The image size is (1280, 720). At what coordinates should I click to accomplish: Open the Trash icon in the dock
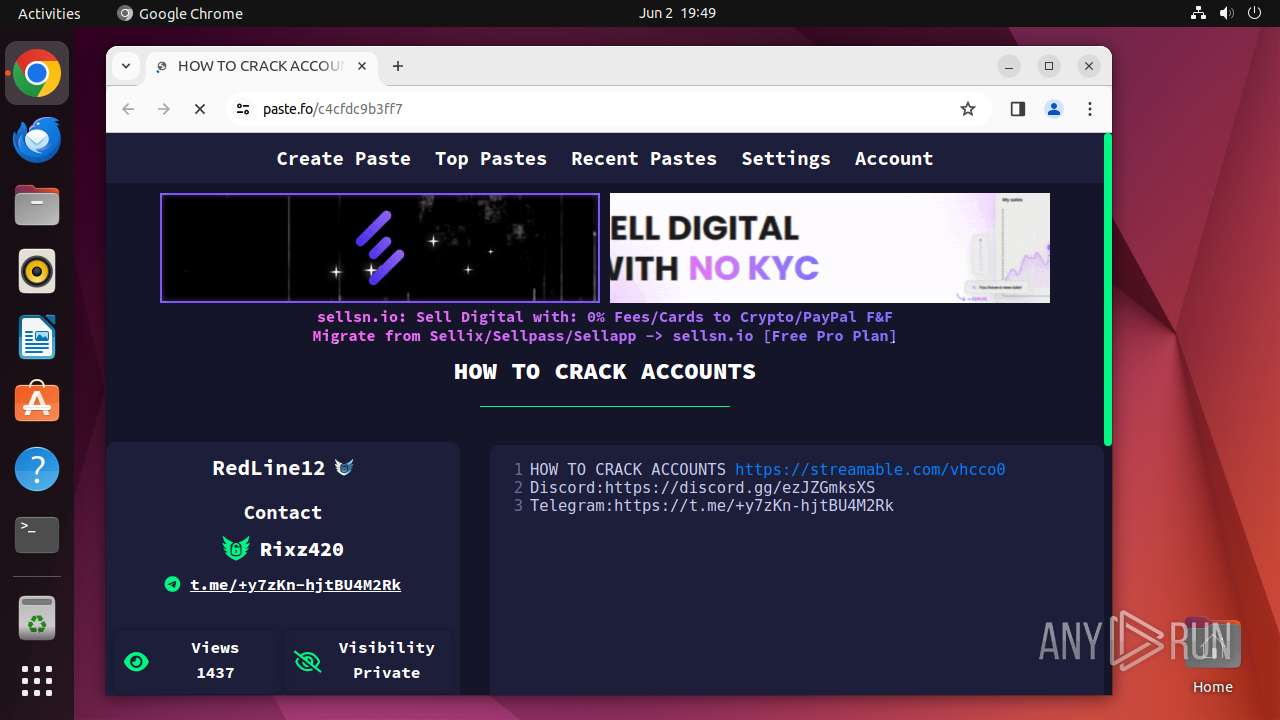(37, 618)
